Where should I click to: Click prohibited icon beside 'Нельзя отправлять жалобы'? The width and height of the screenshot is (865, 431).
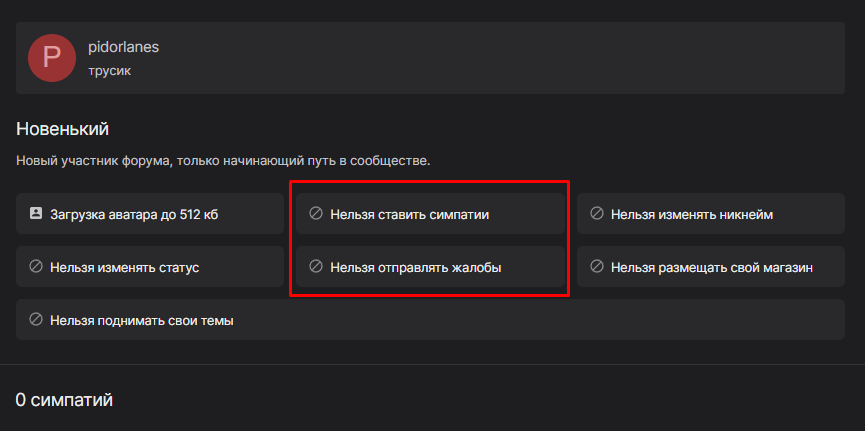316,267
